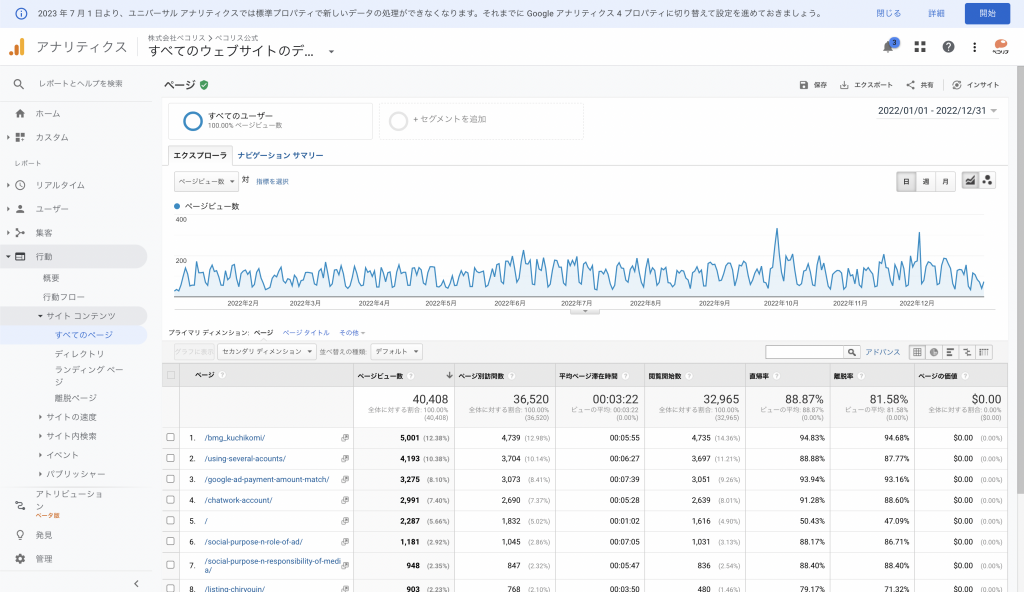Switch chart to line chart icon
Viewport: 1024px width, 592px height.
[x=970, y=181]
